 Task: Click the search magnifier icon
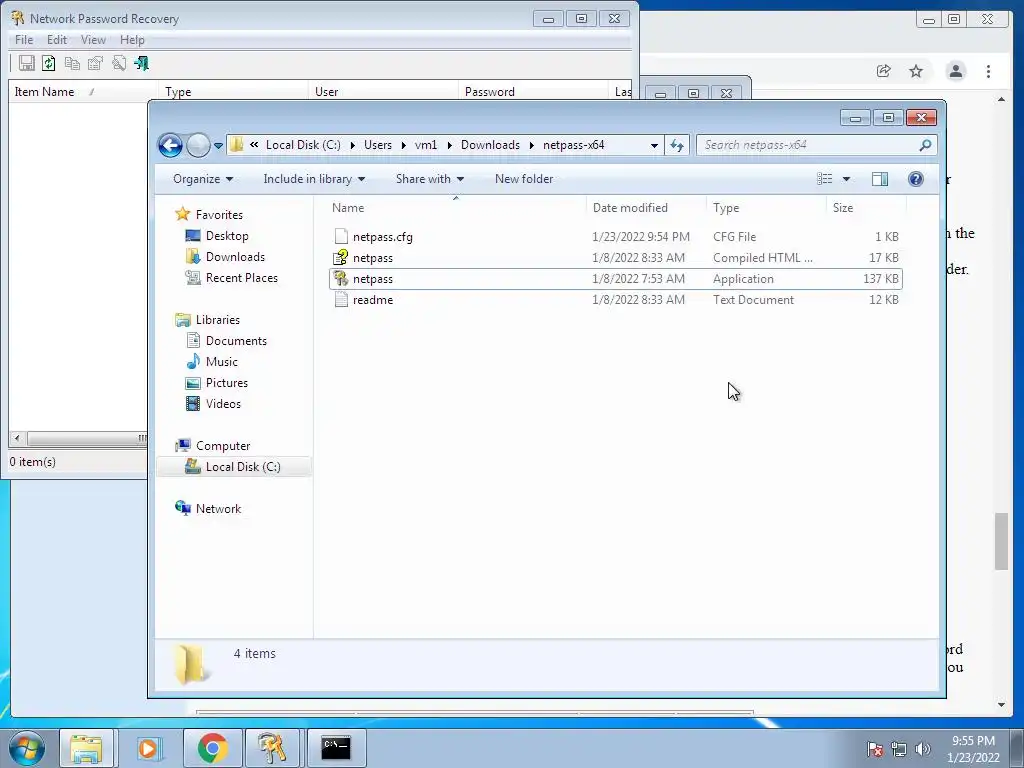coord(925,145)
